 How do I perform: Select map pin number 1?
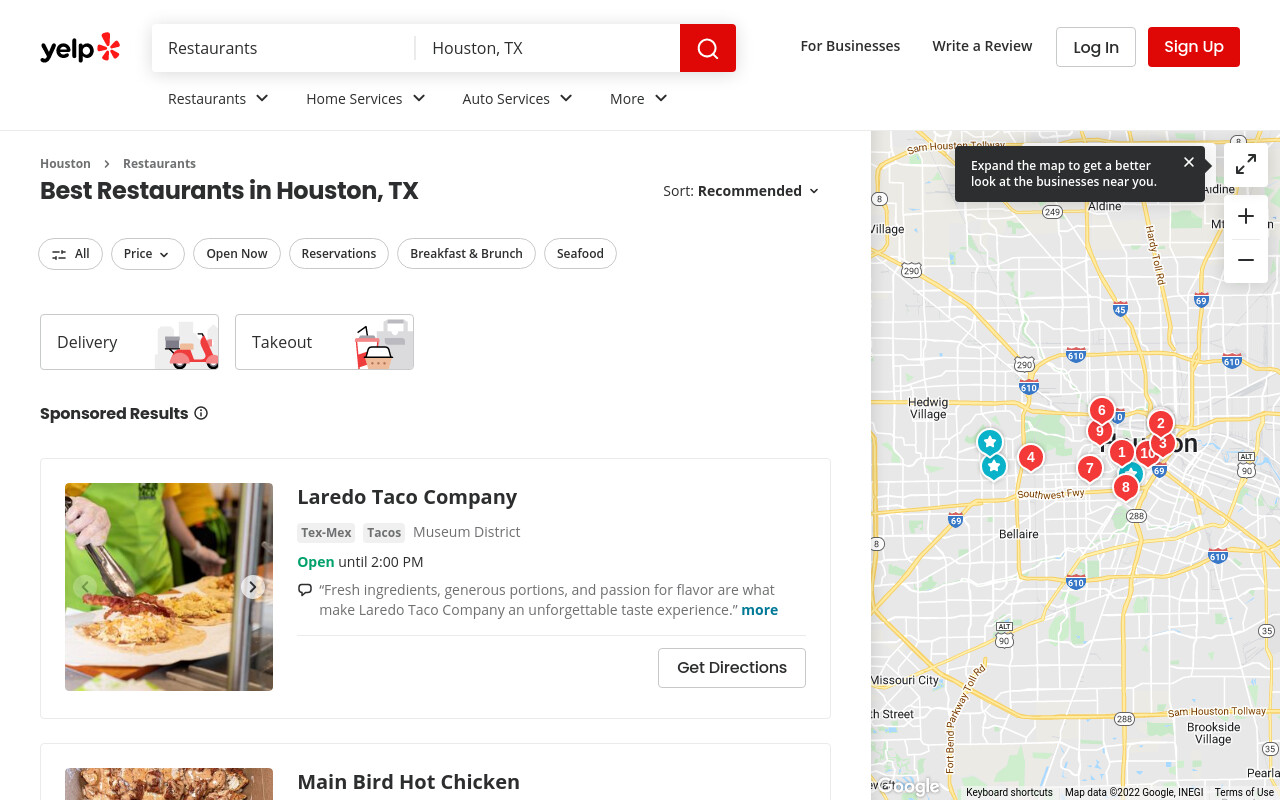[1121, 452]
